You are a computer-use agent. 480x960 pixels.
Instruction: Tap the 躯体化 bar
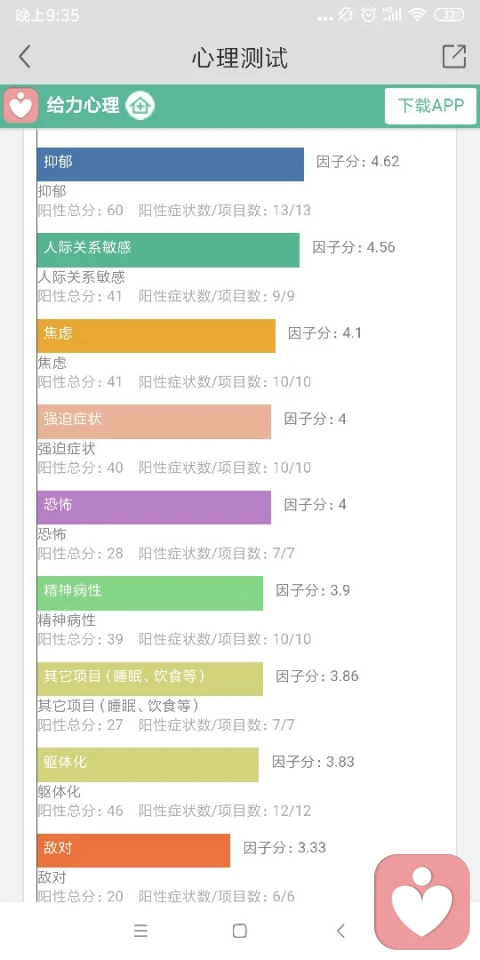(x=148, y=764)
